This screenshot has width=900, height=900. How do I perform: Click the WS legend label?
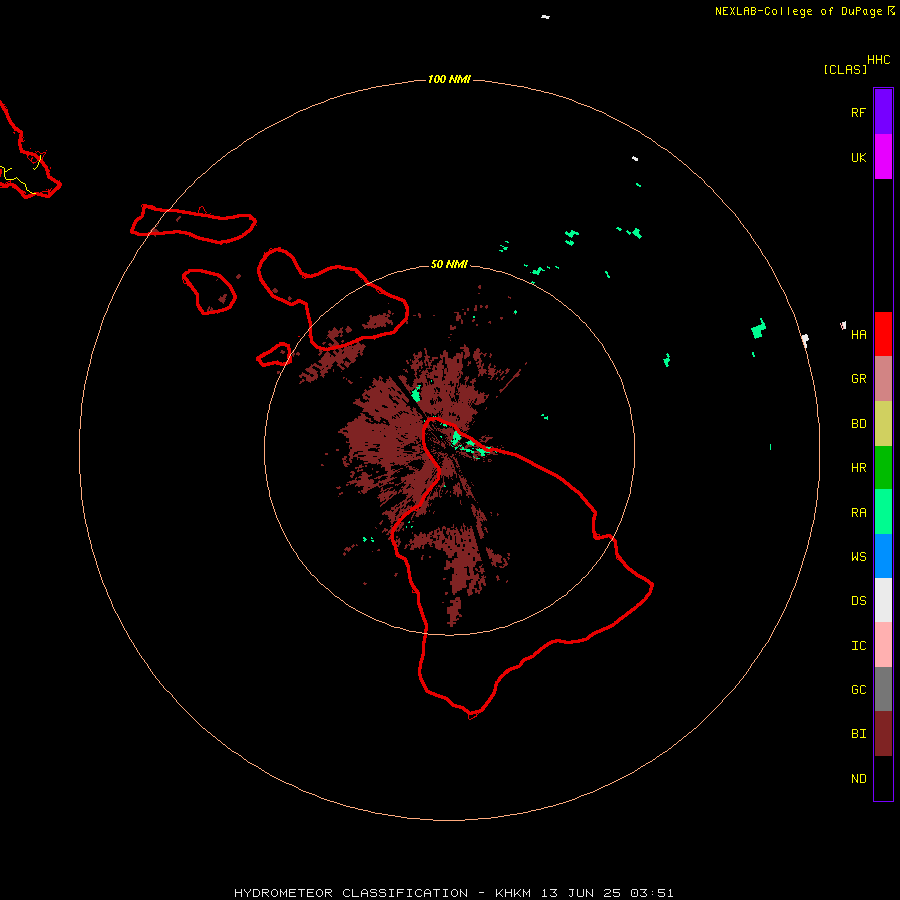pyautogui.click(x=858, y=556)
